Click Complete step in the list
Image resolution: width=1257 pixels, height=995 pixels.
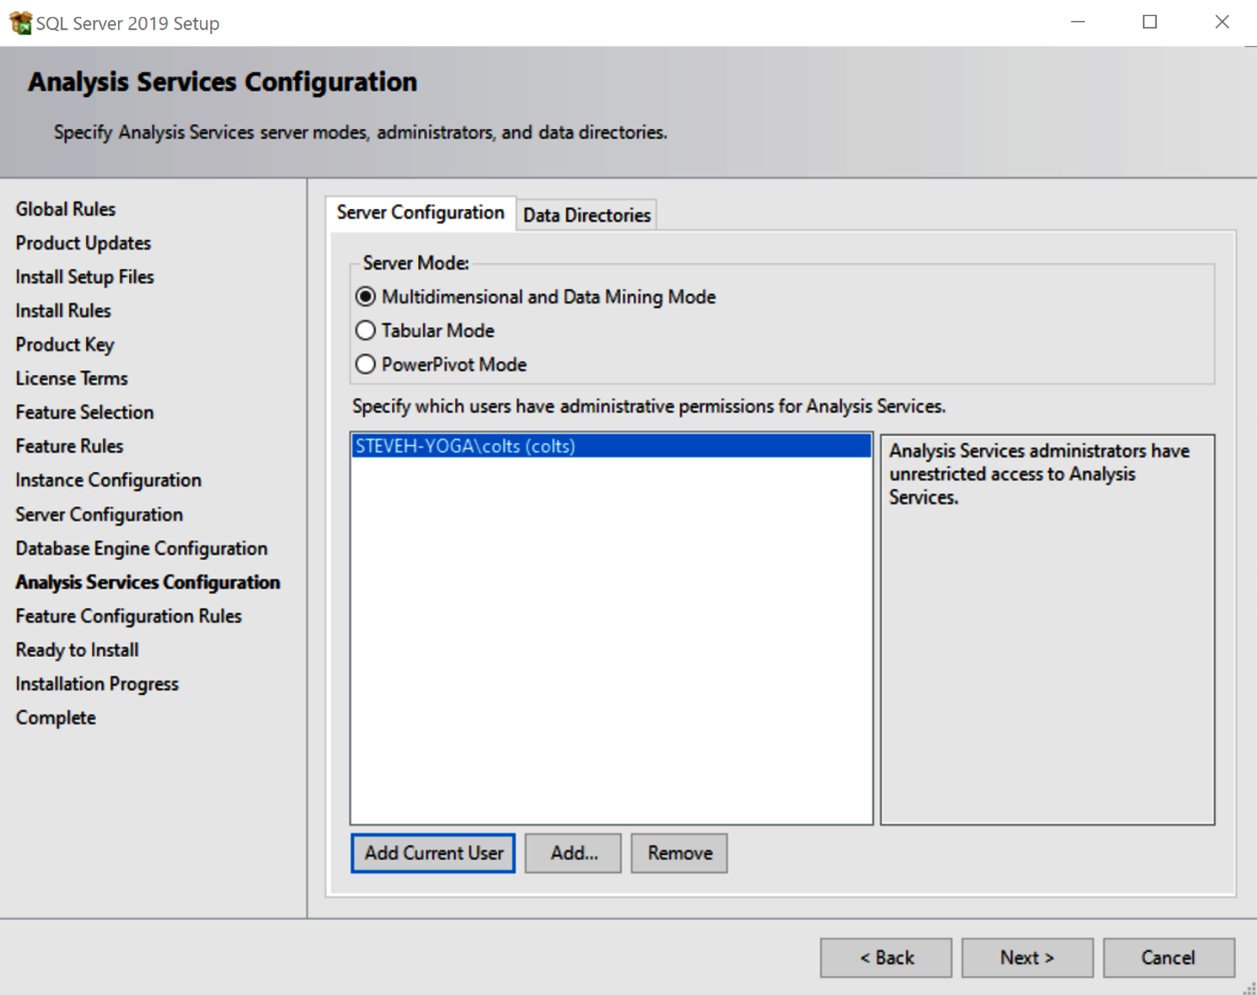[x=56, y=718]
